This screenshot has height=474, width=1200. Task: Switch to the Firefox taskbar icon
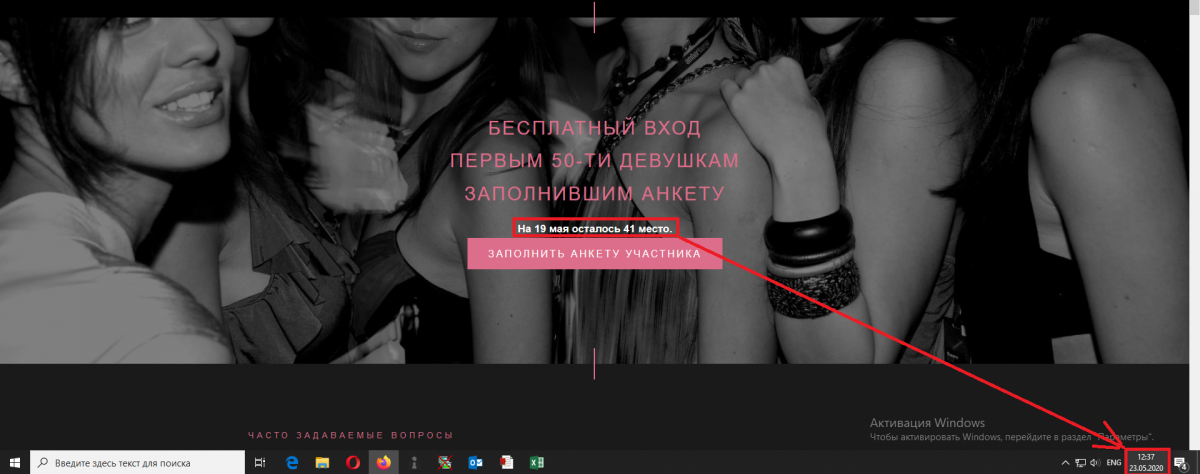[383, 463]
